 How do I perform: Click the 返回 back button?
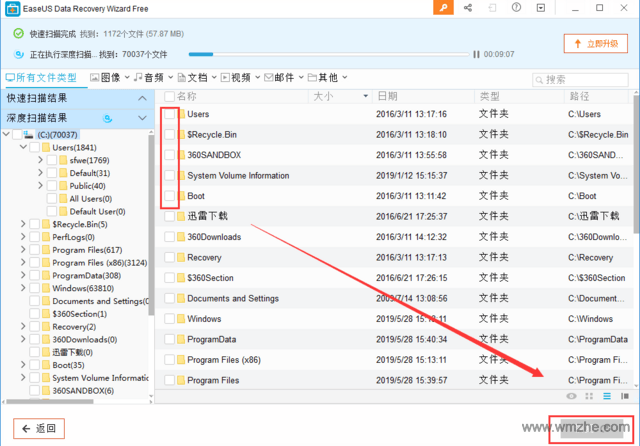39,428
